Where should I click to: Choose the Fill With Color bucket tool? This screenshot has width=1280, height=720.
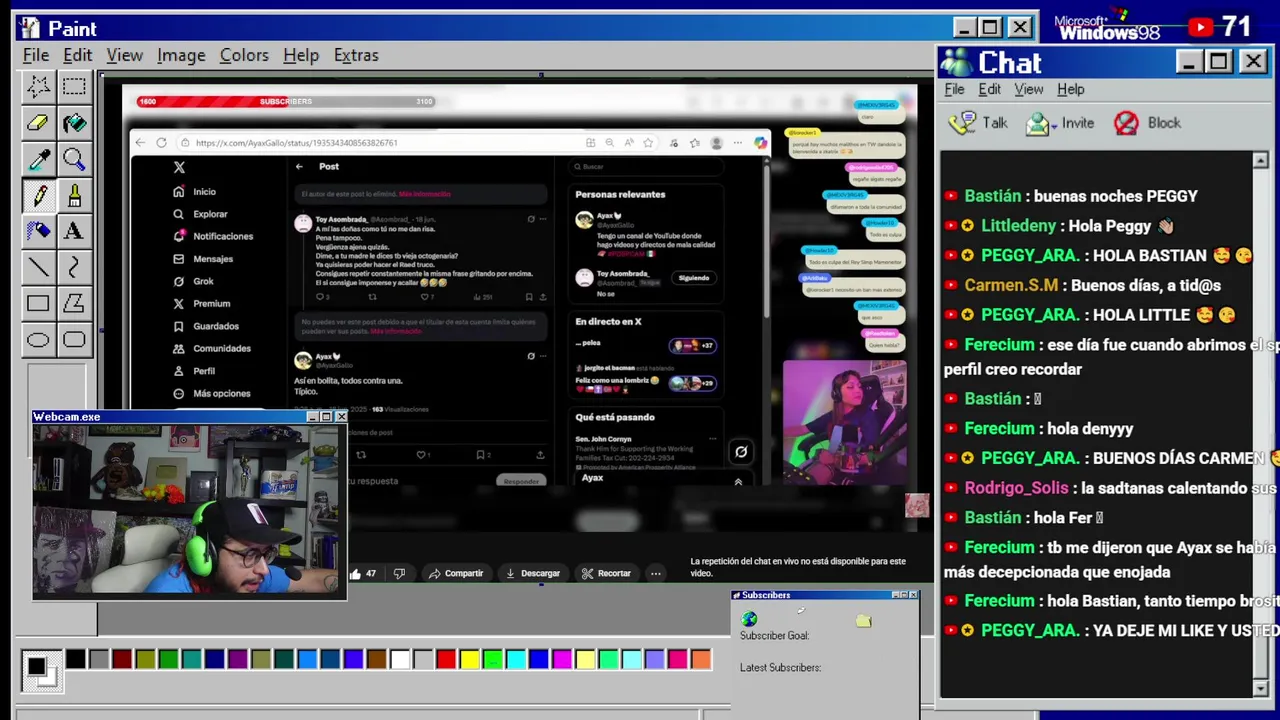coord(74,123)
